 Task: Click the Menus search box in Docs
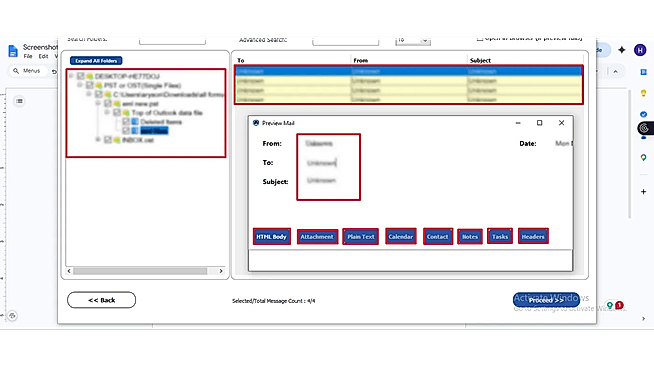pos(28,71)
